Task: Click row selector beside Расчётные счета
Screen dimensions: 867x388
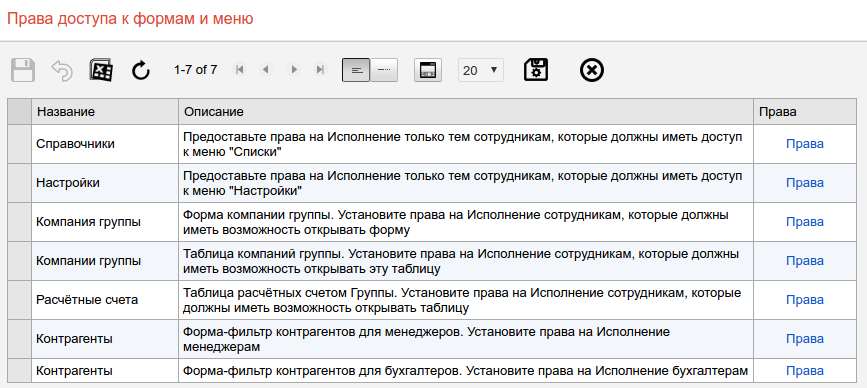Action: (x=19, y=300)
